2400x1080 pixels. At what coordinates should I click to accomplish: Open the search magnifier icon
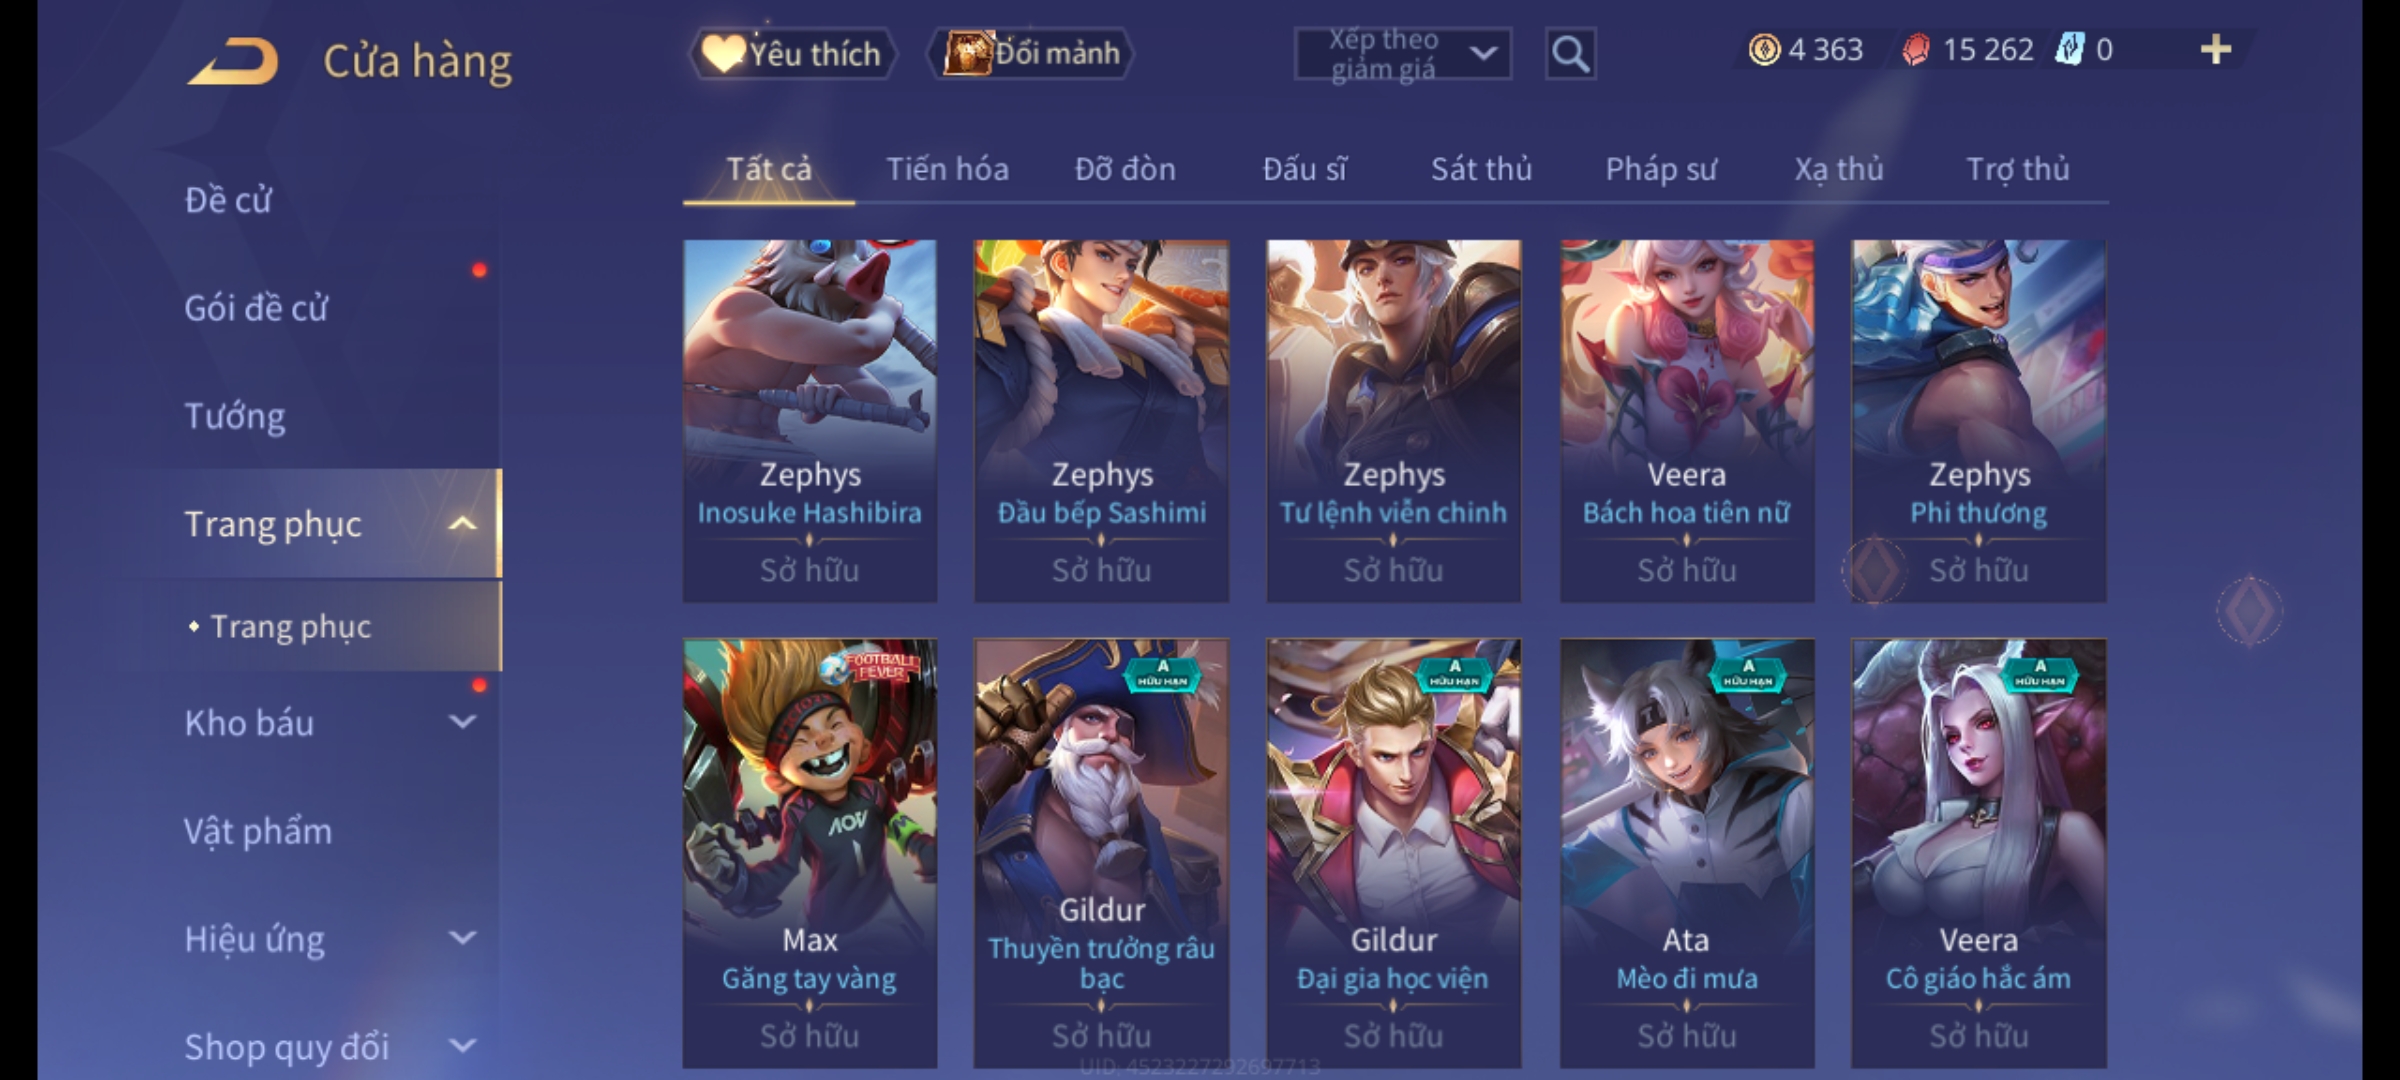click(x=1570, y=54)
